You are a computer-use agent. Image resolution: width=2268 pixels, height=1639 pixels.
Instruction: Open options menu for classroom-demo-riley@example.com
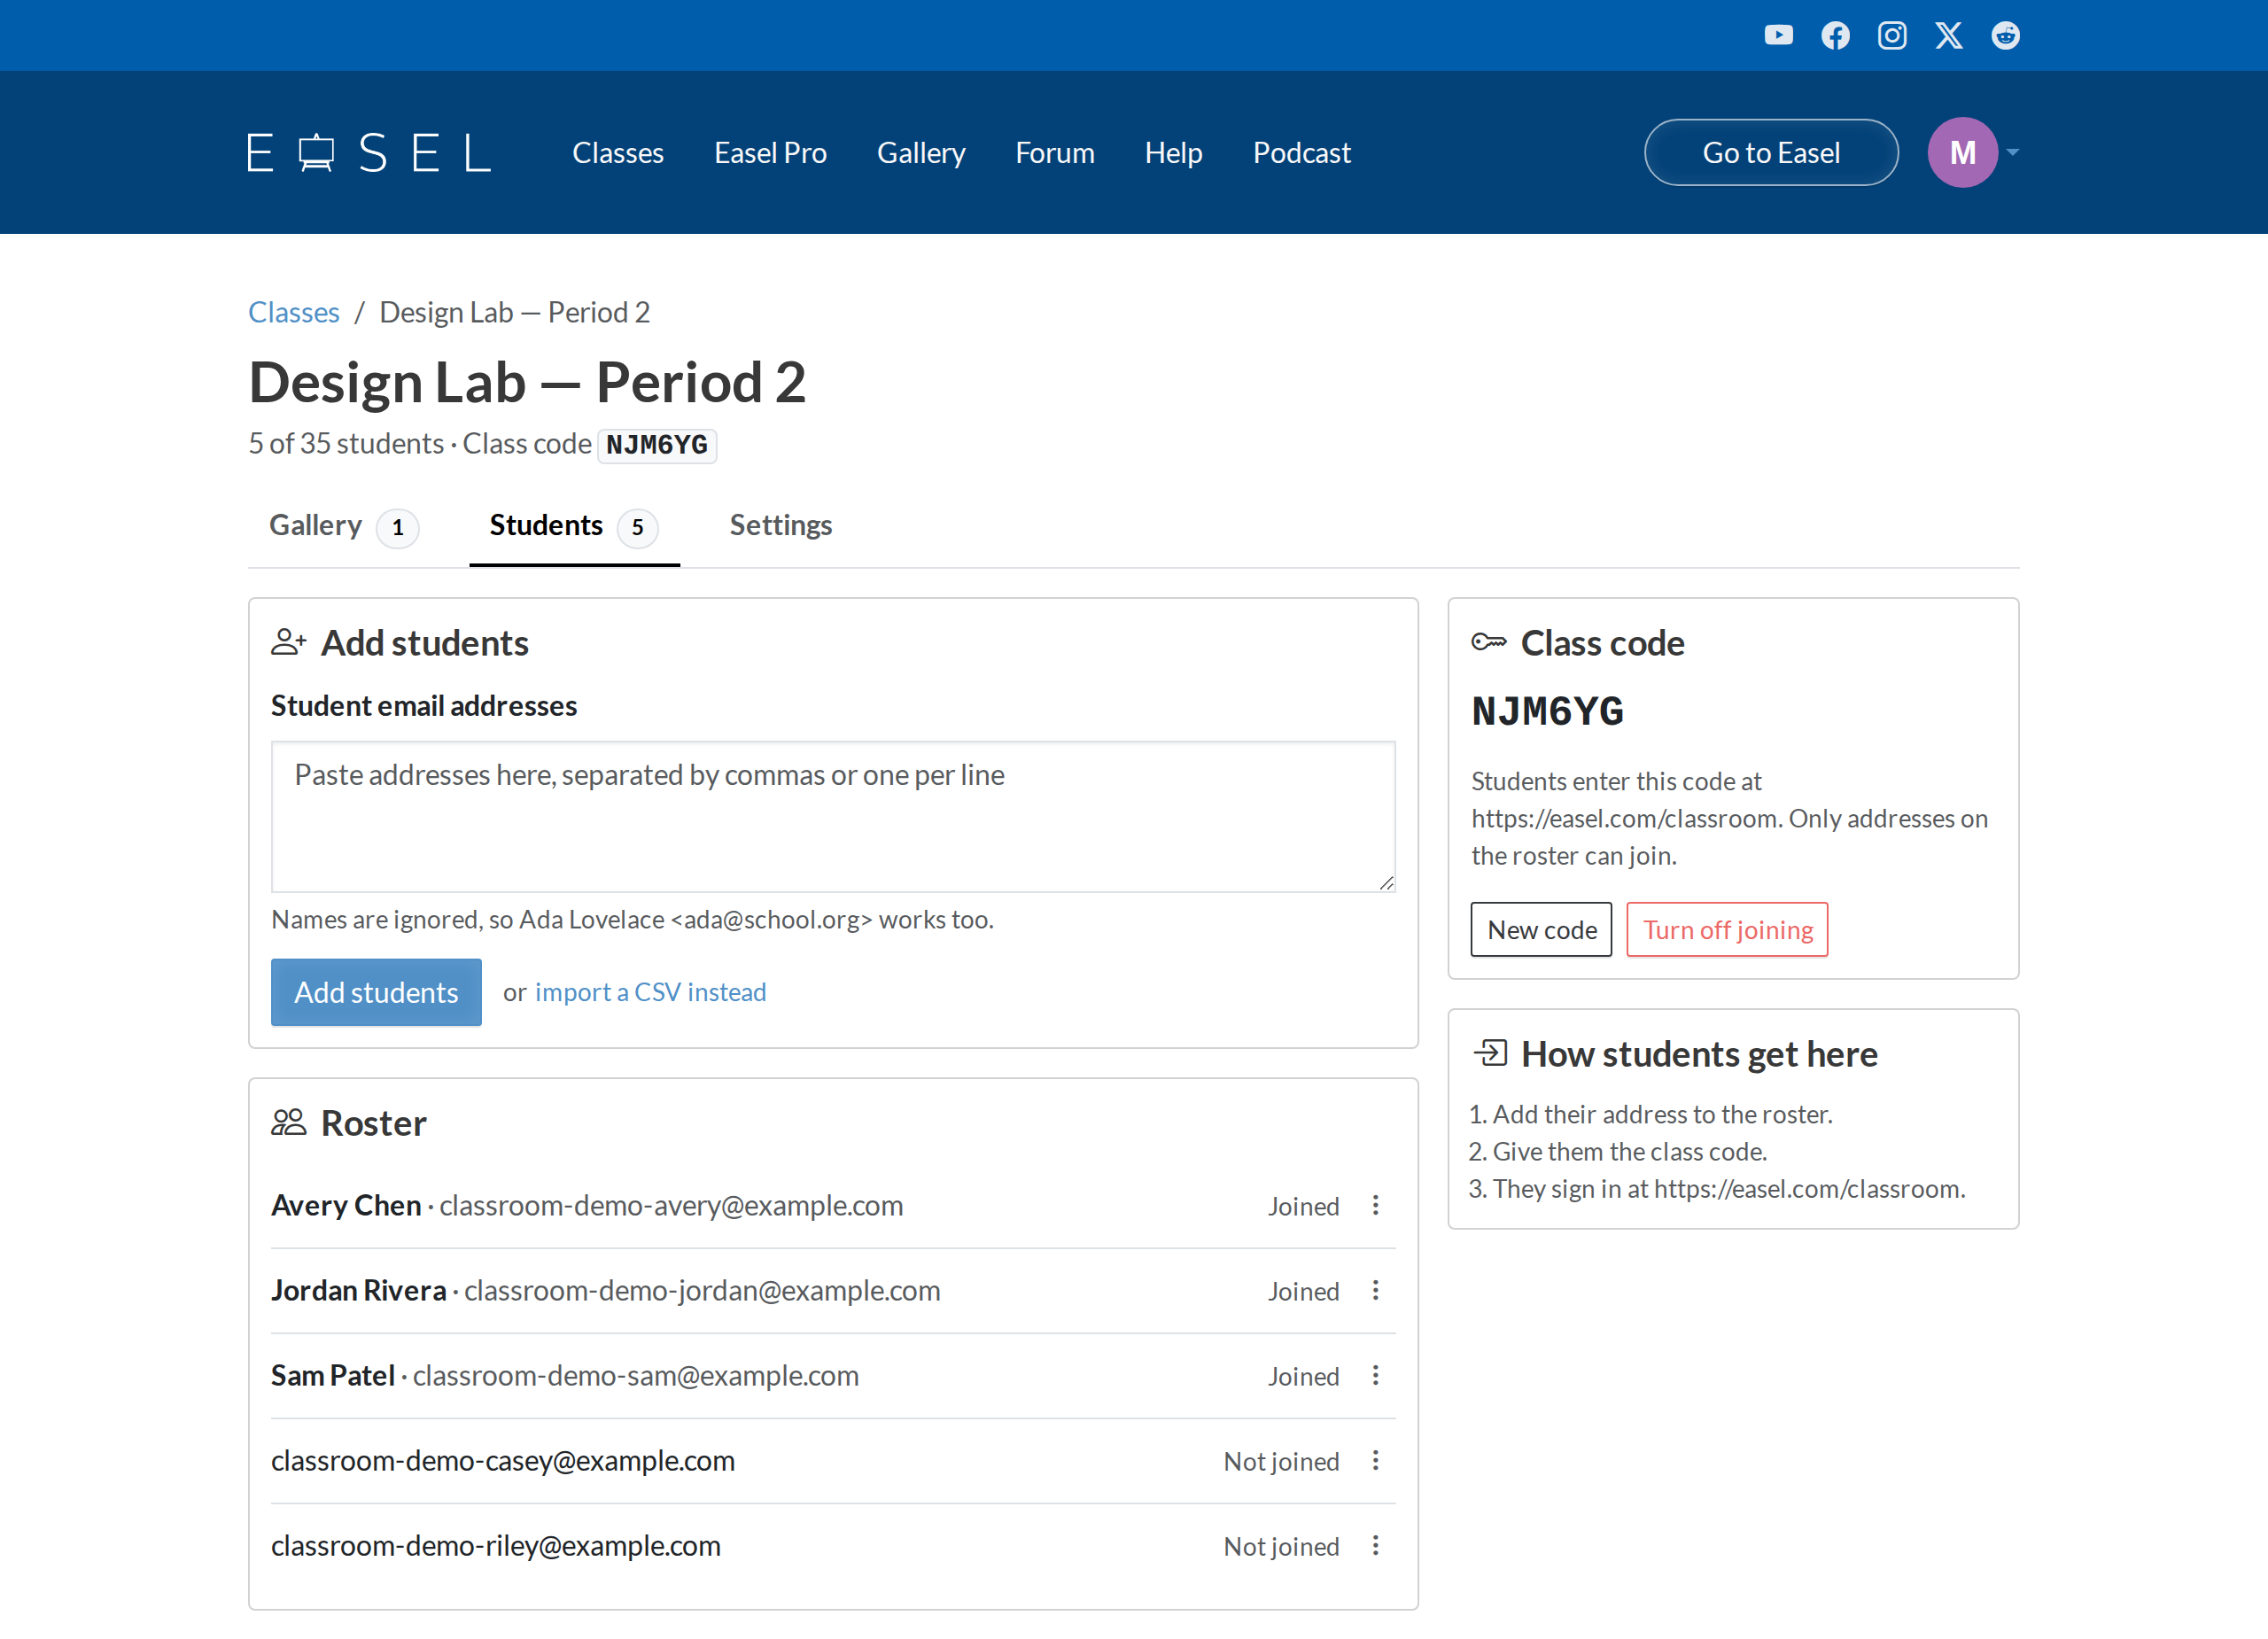1375,1545
